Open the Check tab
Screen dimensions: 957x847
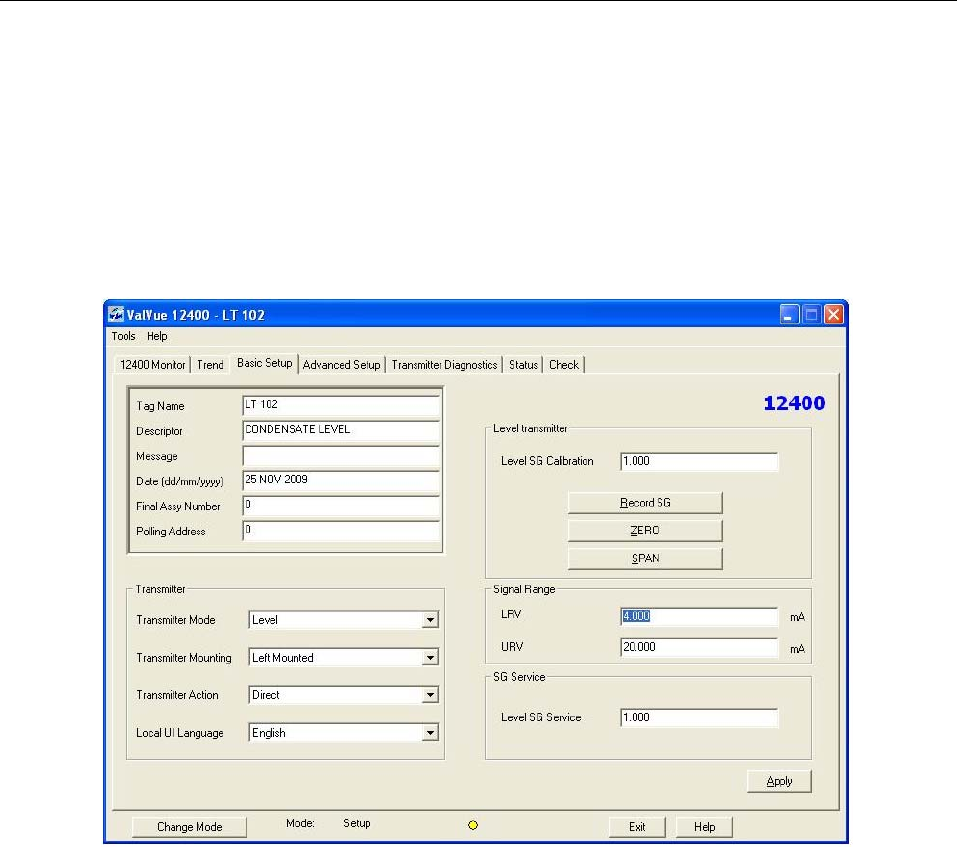[x=563, y=365]
